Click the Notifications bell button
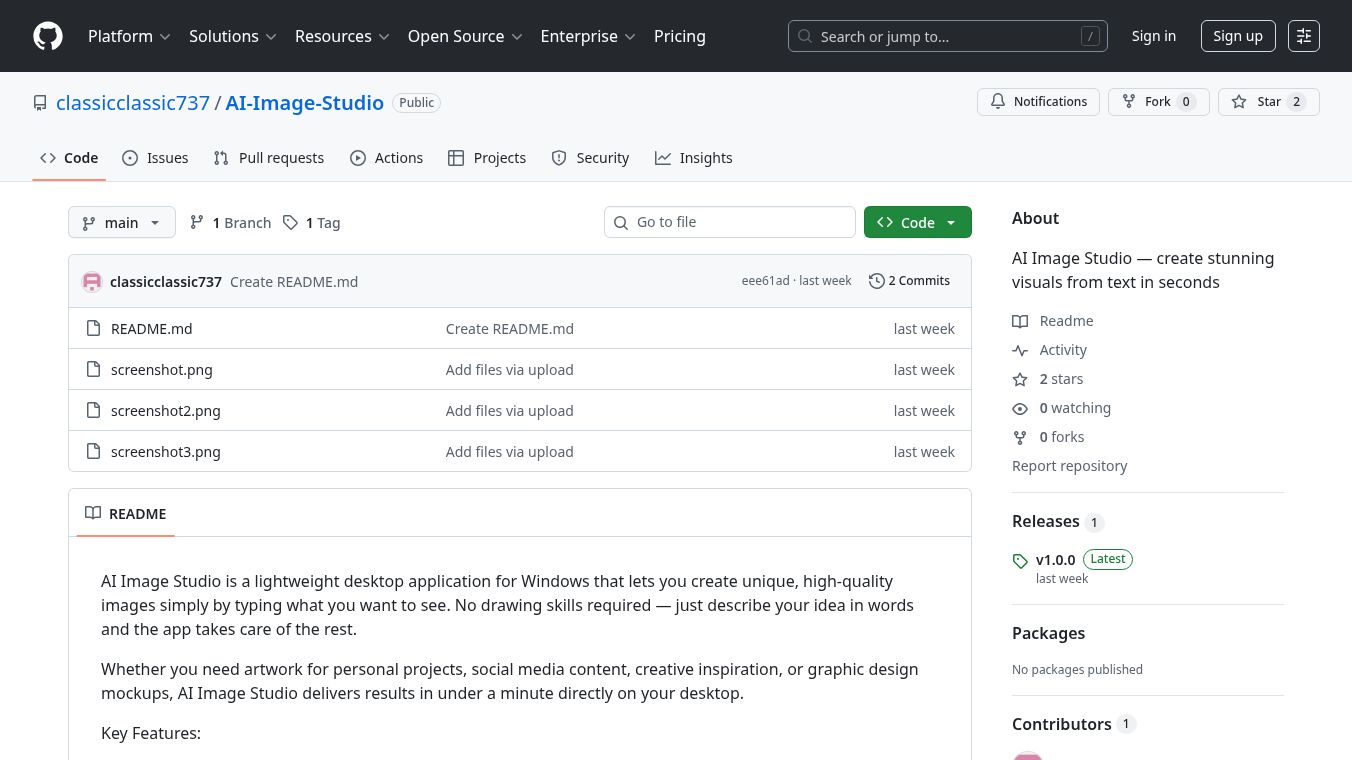Viewport: 1352px width, 760px height. click(1038, 102)
